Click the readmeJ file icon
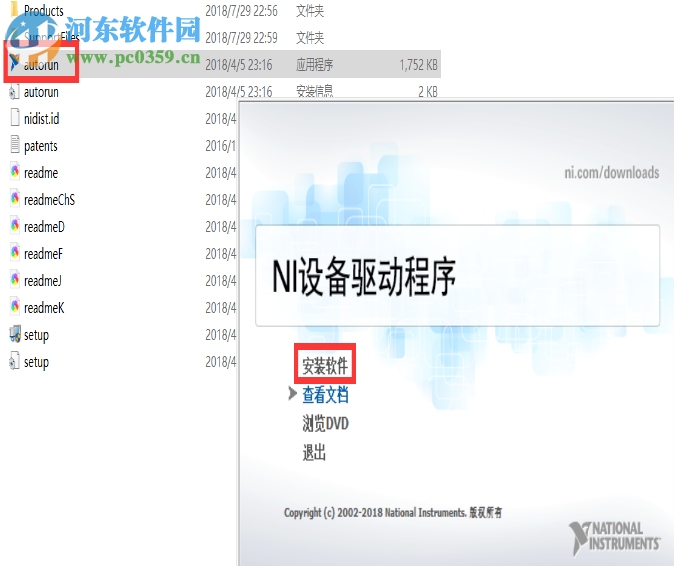This screenshot has width=674, height=566. pyautogui.click(x=15, y=280)
